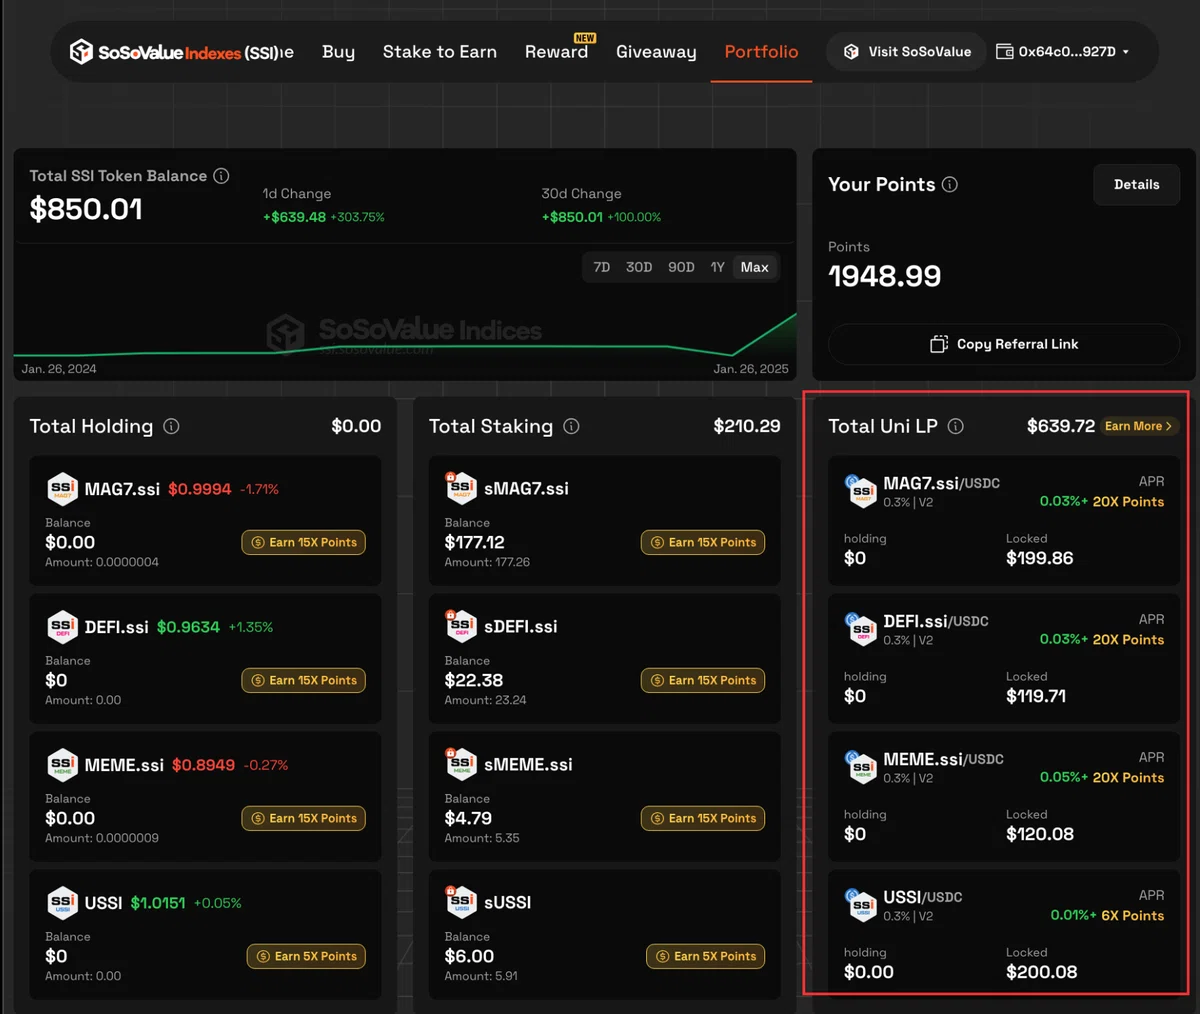Click the sMEME.ssi staking token icon
1200x1014 pixels.
pos(461,764)
